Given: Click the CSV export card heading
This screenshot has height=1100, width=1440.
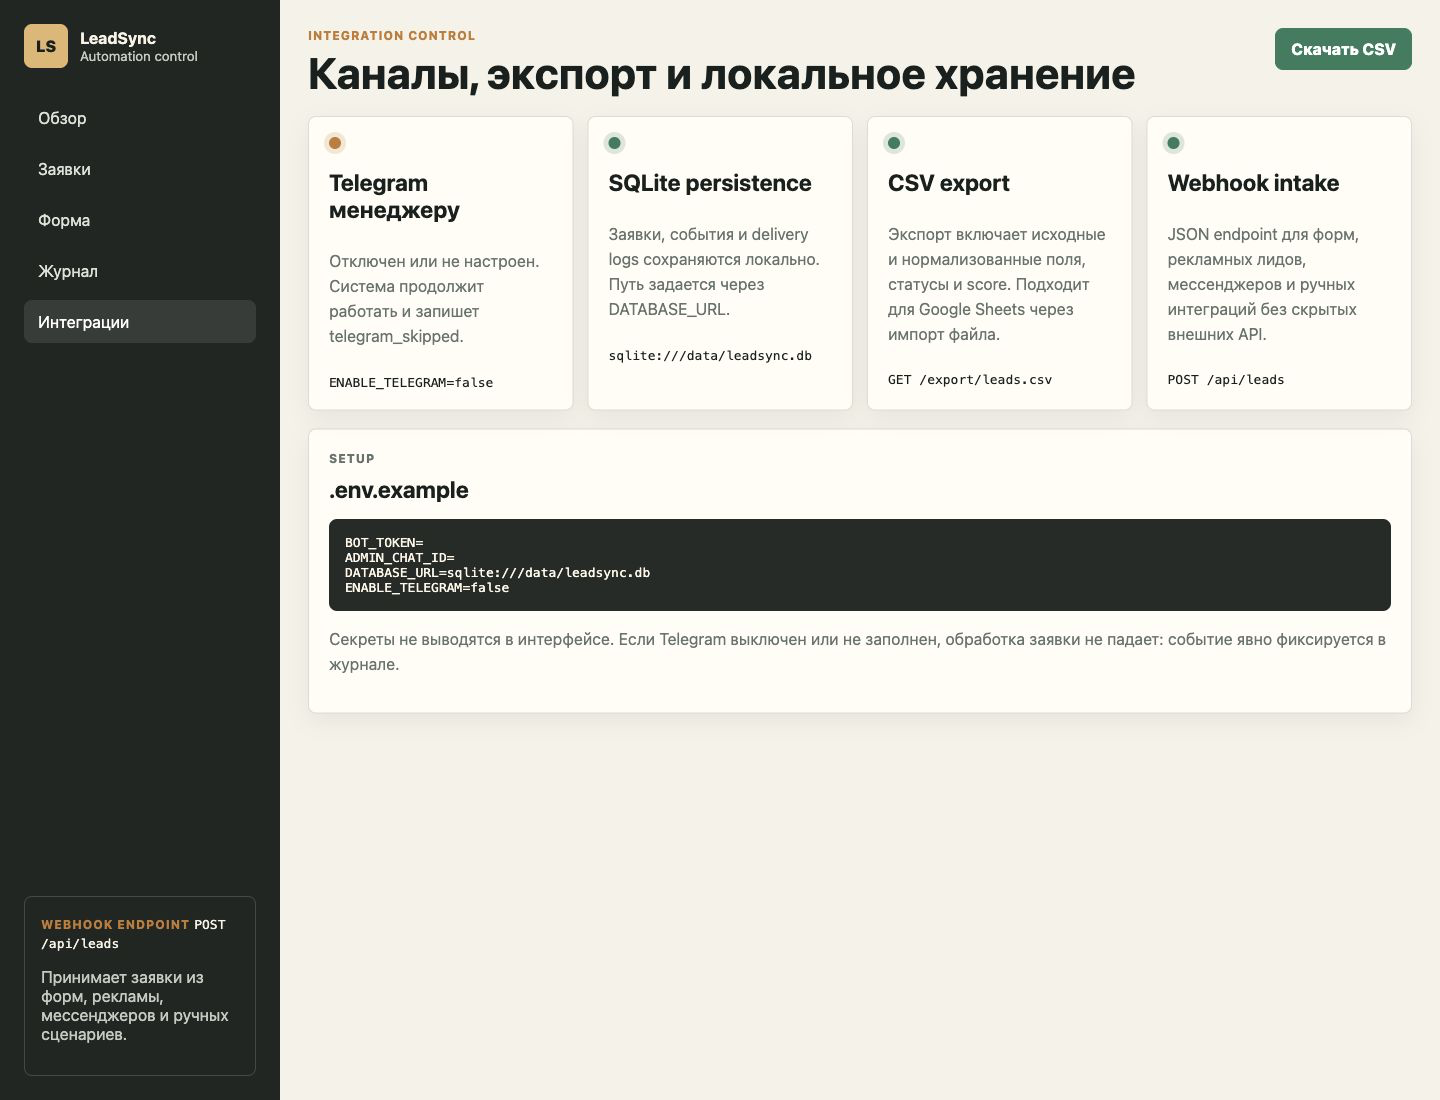Looking at the screenshot, I should pos(949,183).
